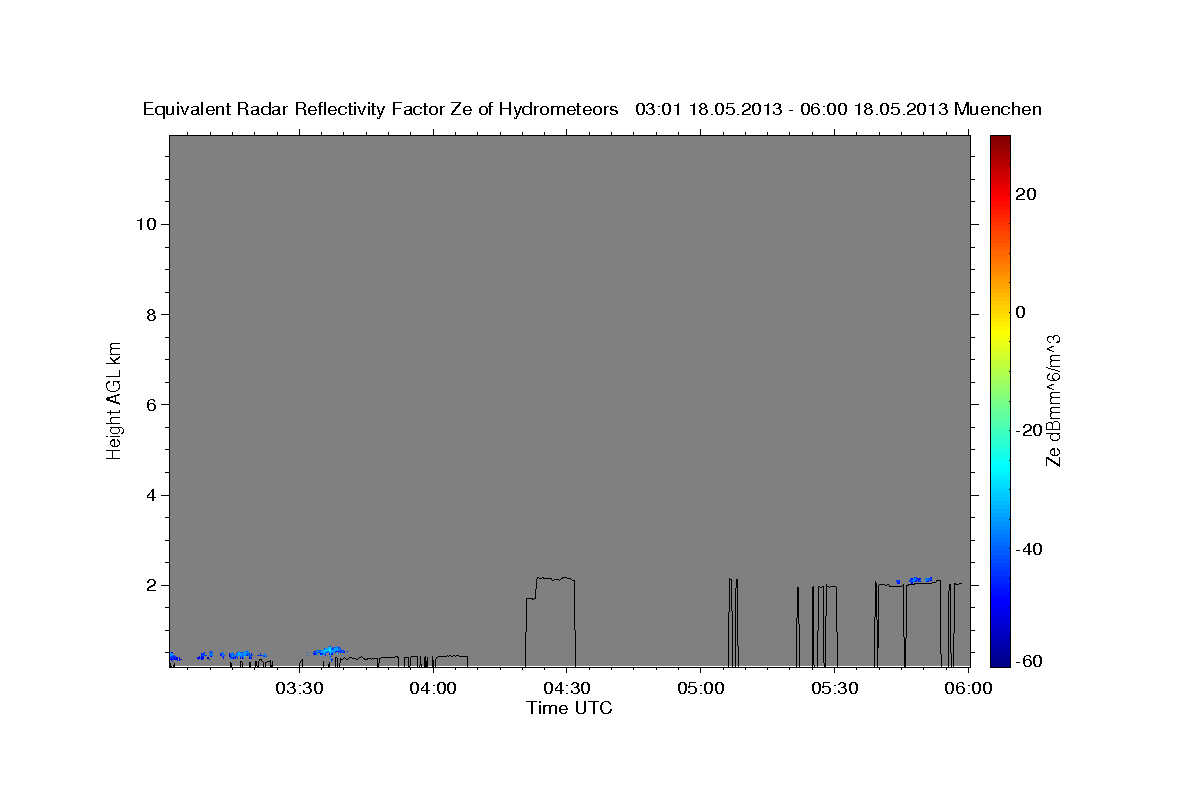
Task: Click the colorbar tick value 20
Action: click(x=1024, y=194)
